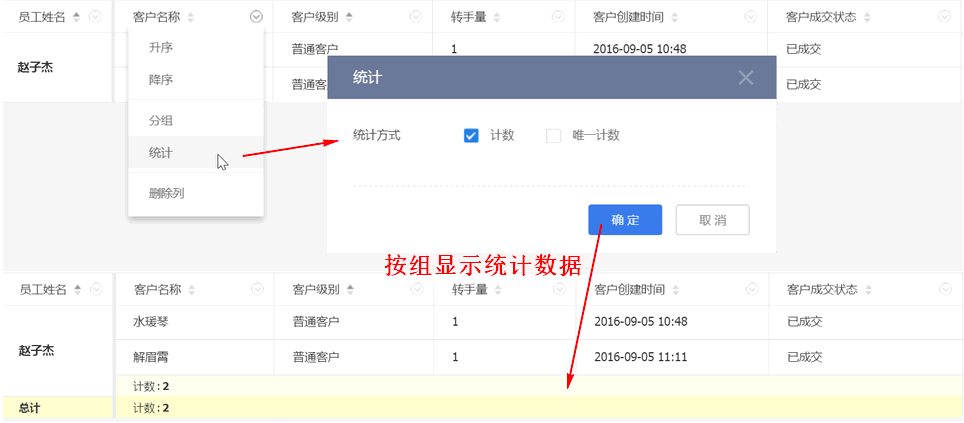Click 已成交 in the 水瑗琴 row
Screen dimensions: 964x423
(805, 322)
